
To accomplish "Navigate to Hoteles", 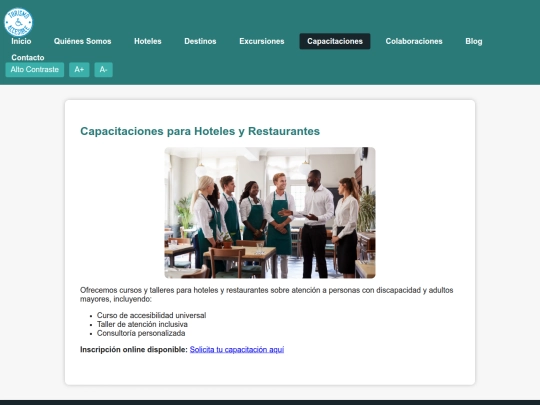I will (148, 41).
